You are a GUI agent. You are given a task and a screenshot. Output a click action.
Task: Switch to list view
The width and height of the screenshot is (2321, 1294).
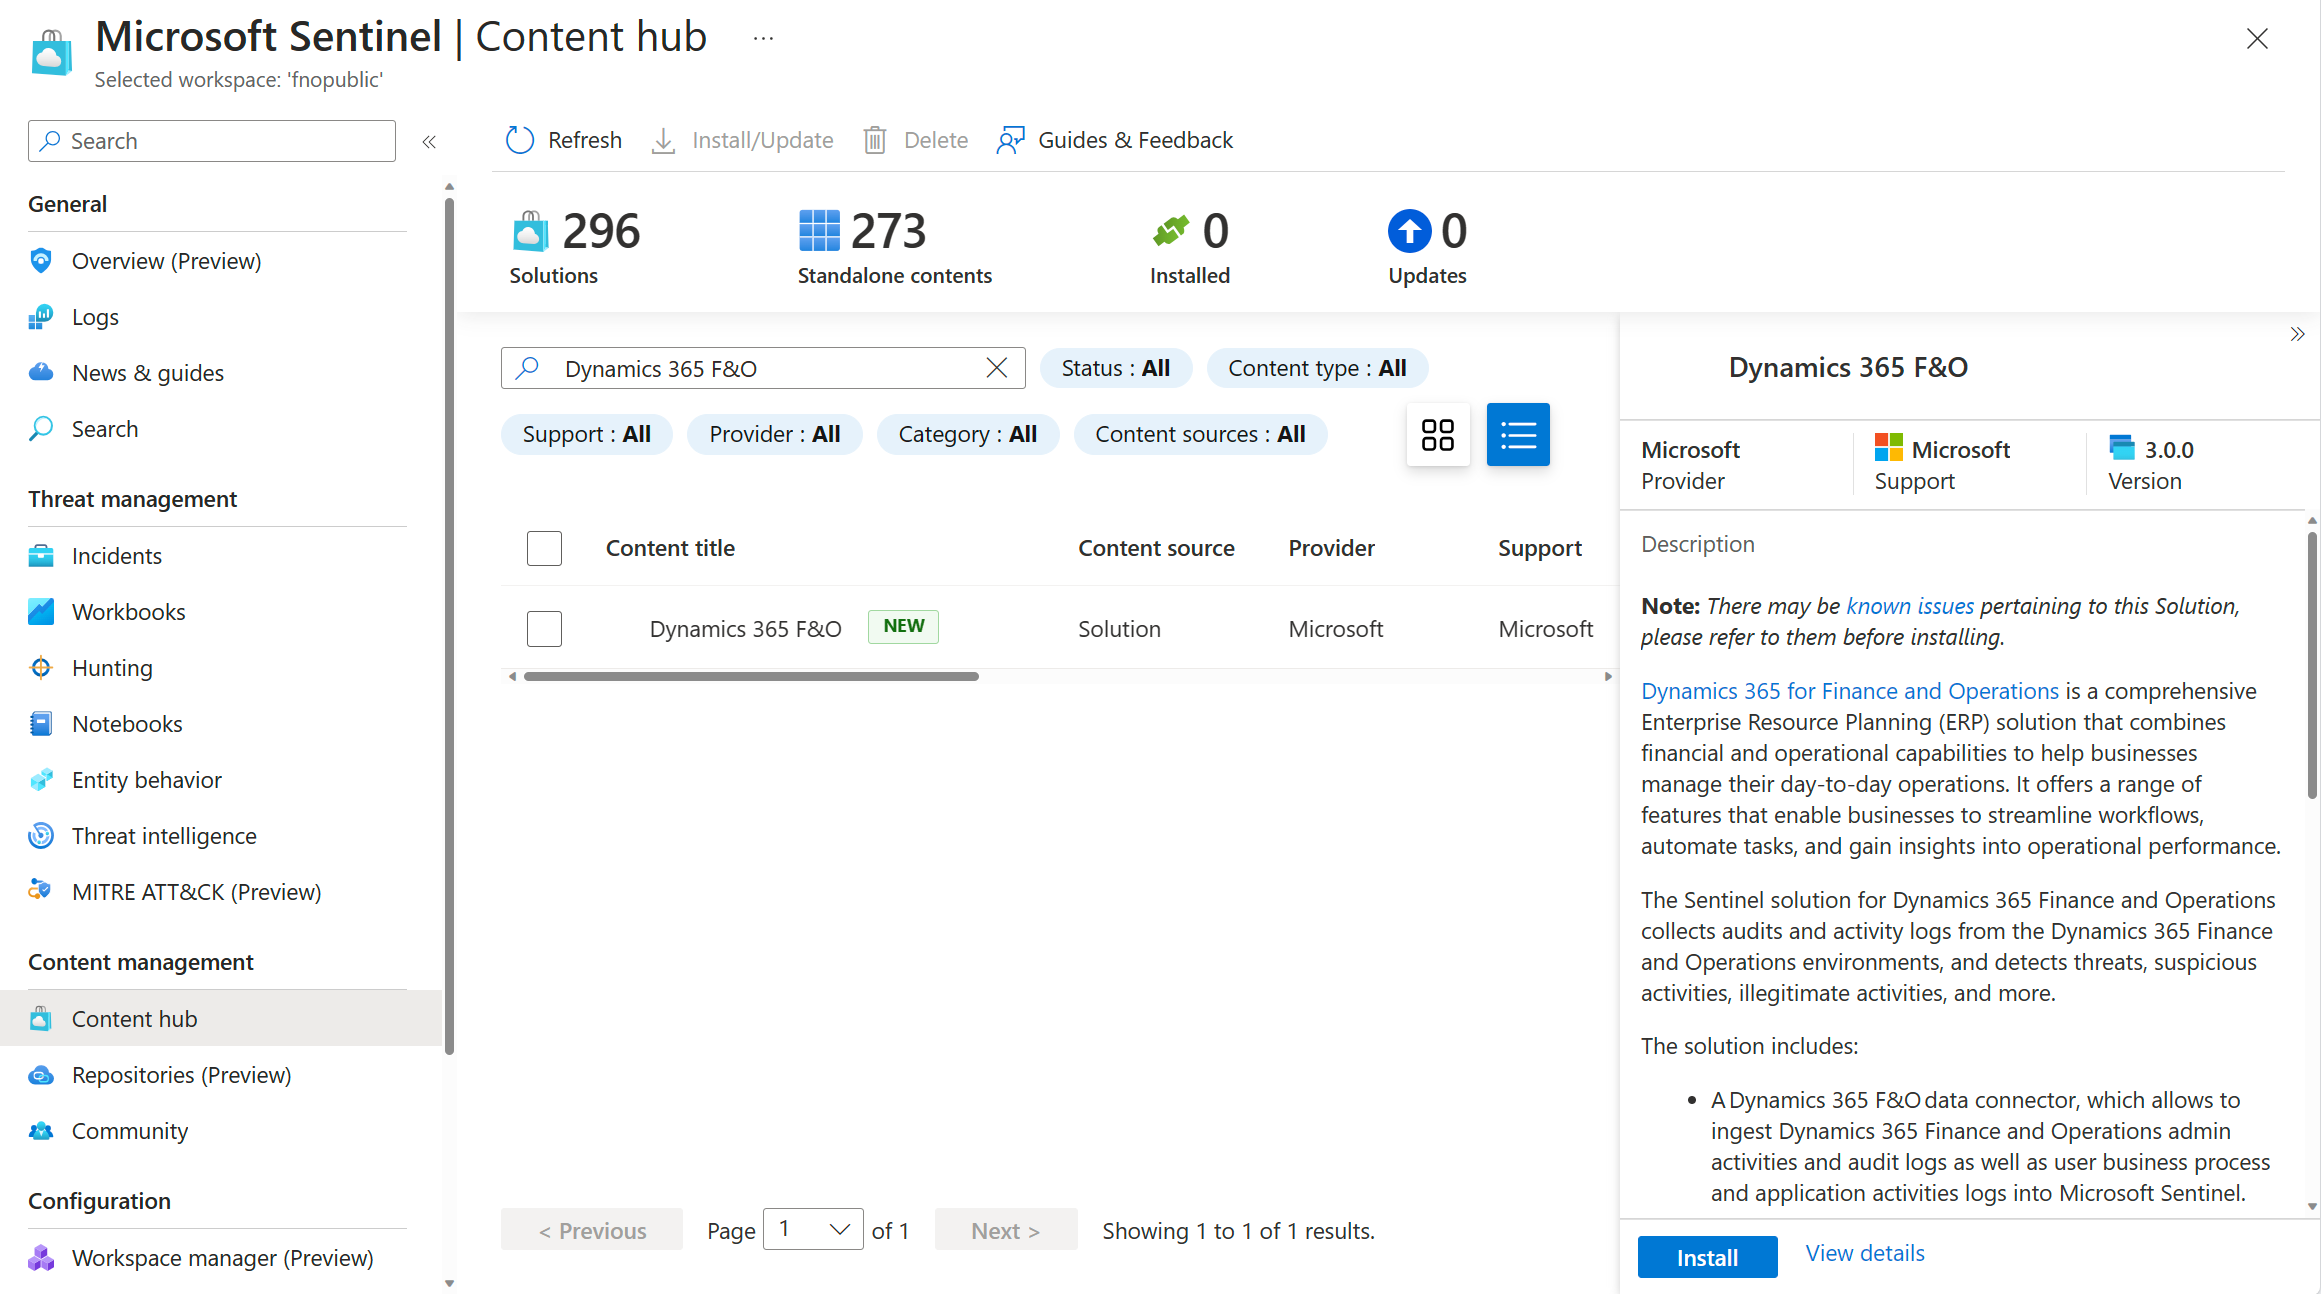tap(1517, 435)
